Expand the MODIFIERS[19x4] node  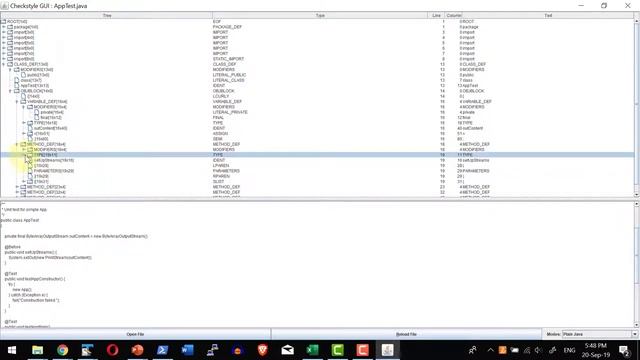pyautogui.click(x=24, y=149)
